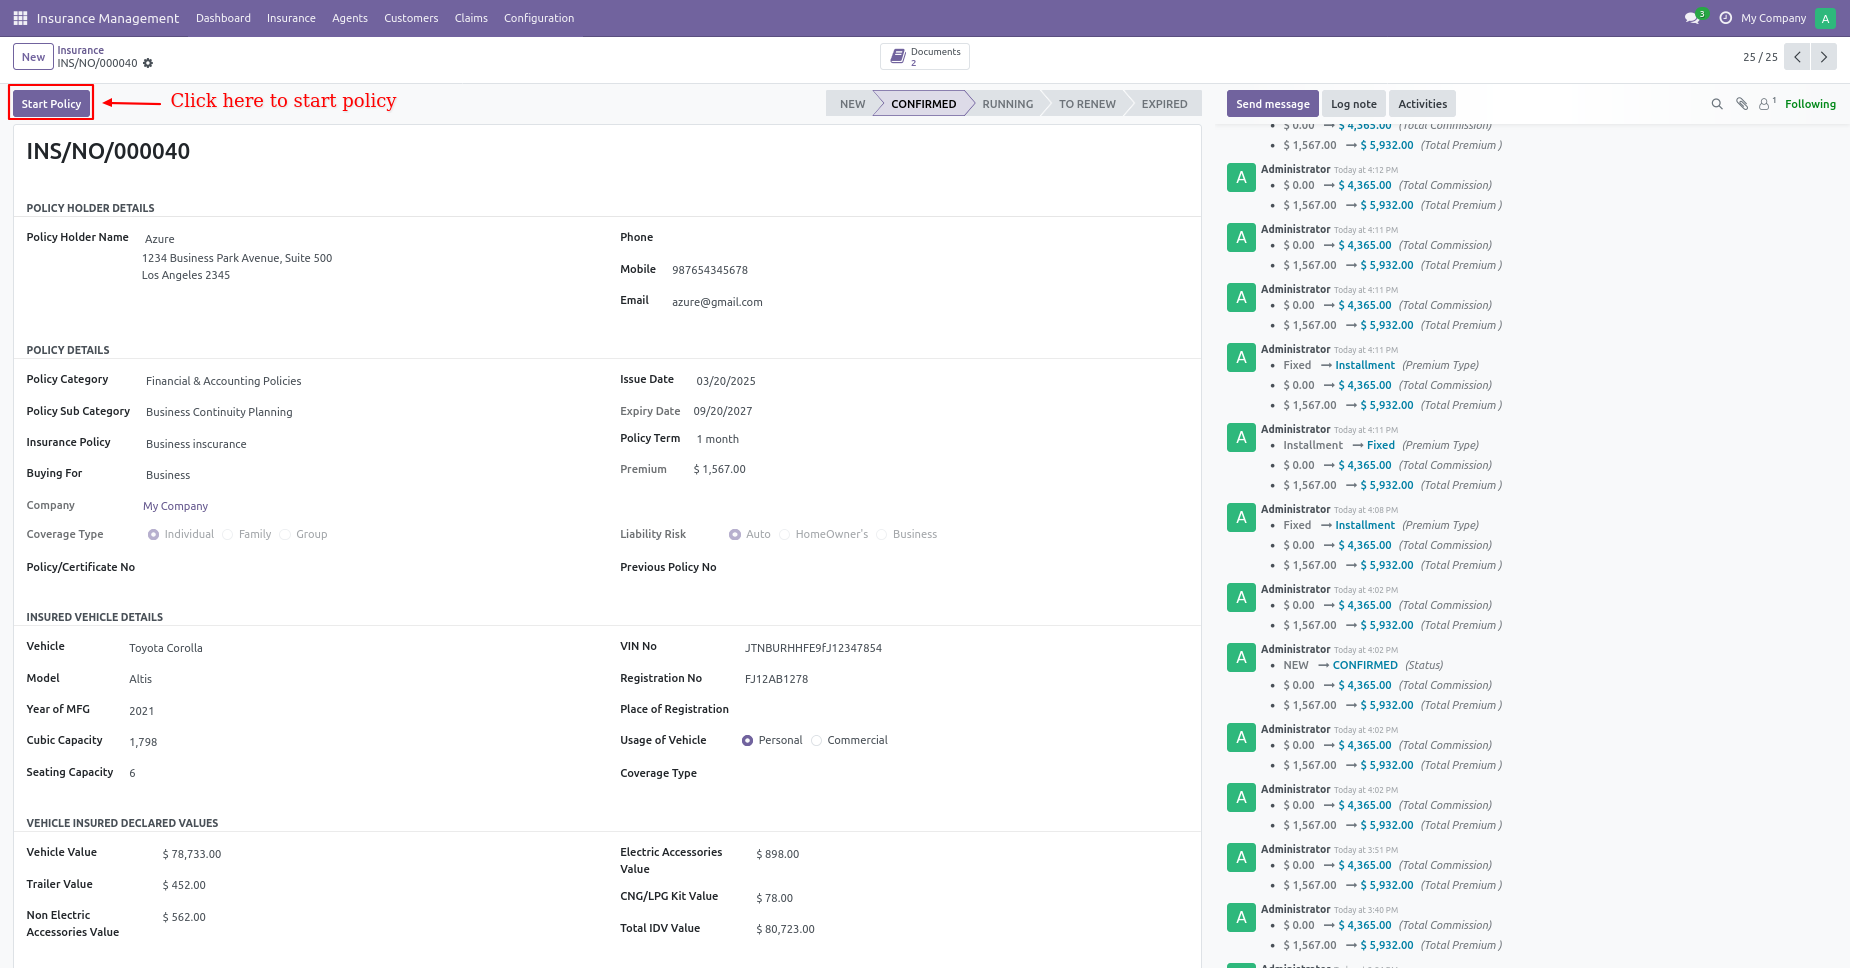Open the Activities button in chatter
The image size is (1850, 968).
pyautogui.click(x=1422, y=104)
